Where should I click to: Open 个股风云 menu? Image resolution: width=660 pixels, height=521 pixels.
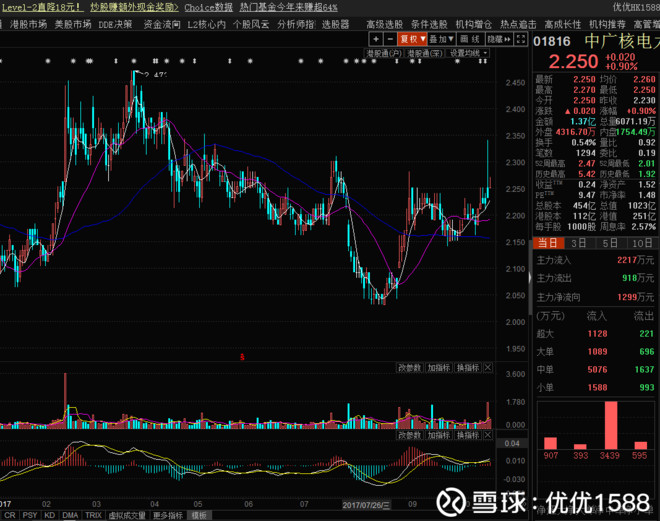coord(251,24)
